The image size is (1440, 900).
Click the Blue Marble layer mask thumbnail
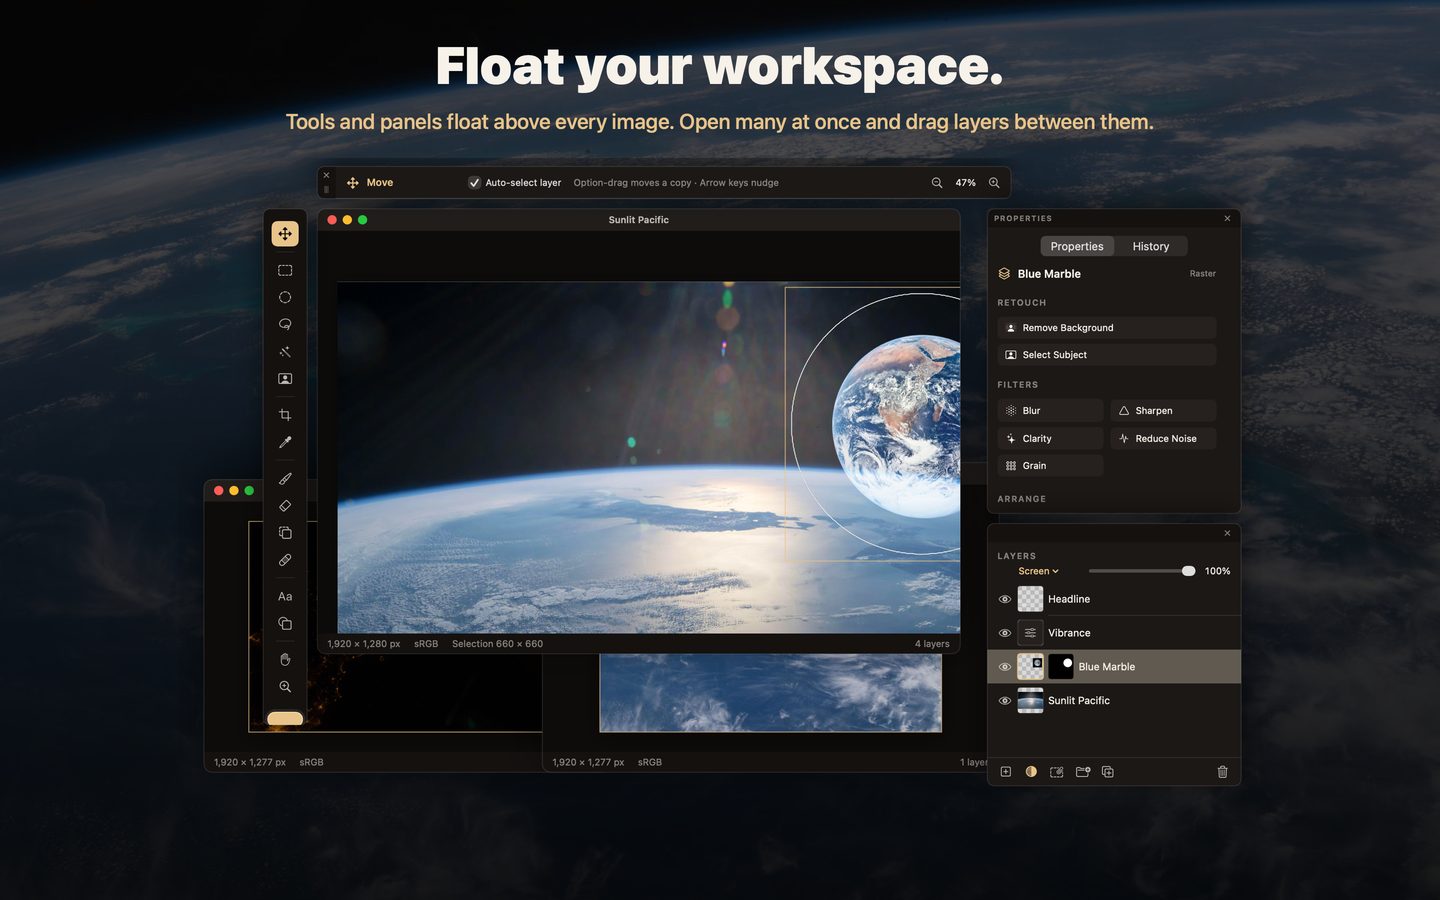(1061, 667)
